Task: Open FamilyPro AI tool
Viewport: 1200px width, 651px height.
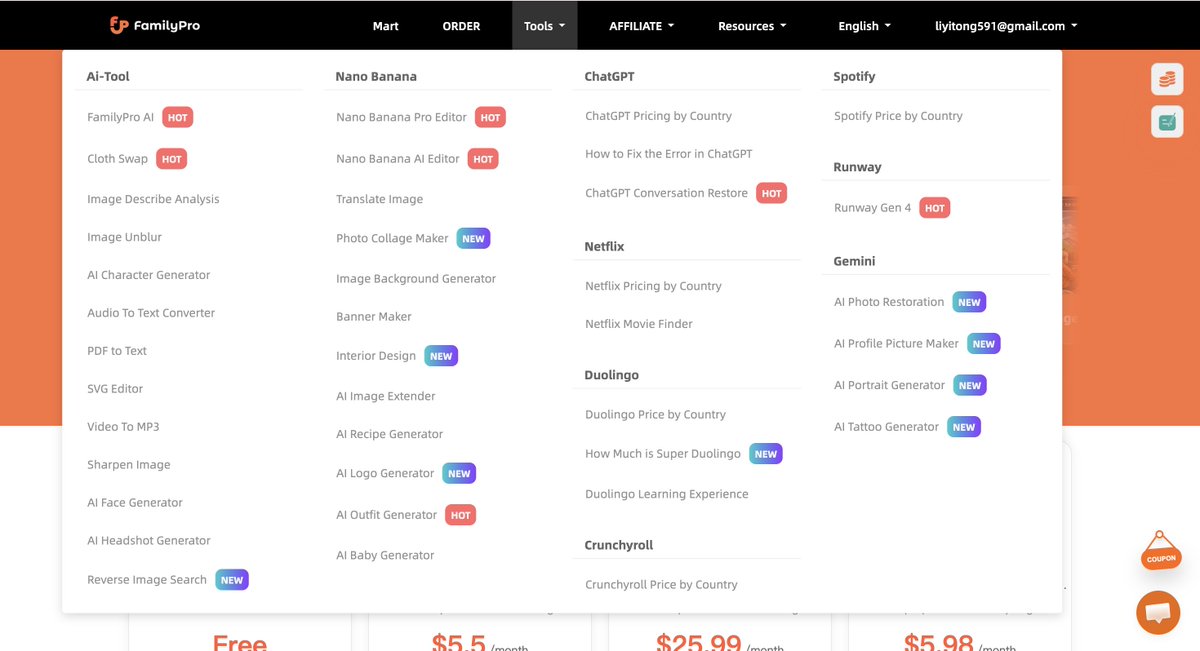Action: pyautogui.click(x=121, y=117)
